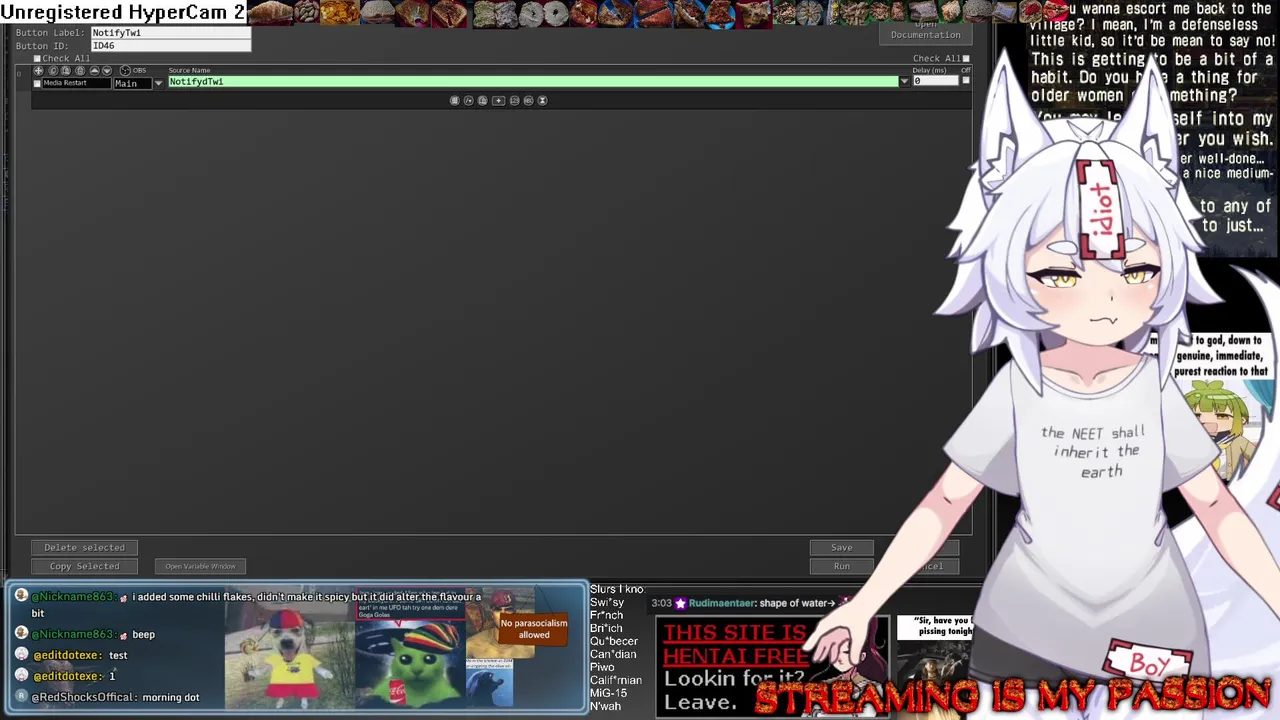Tick the right Check All checkbox
The height and width of the screenshot is (720, 1280).
tap(966, 58)
